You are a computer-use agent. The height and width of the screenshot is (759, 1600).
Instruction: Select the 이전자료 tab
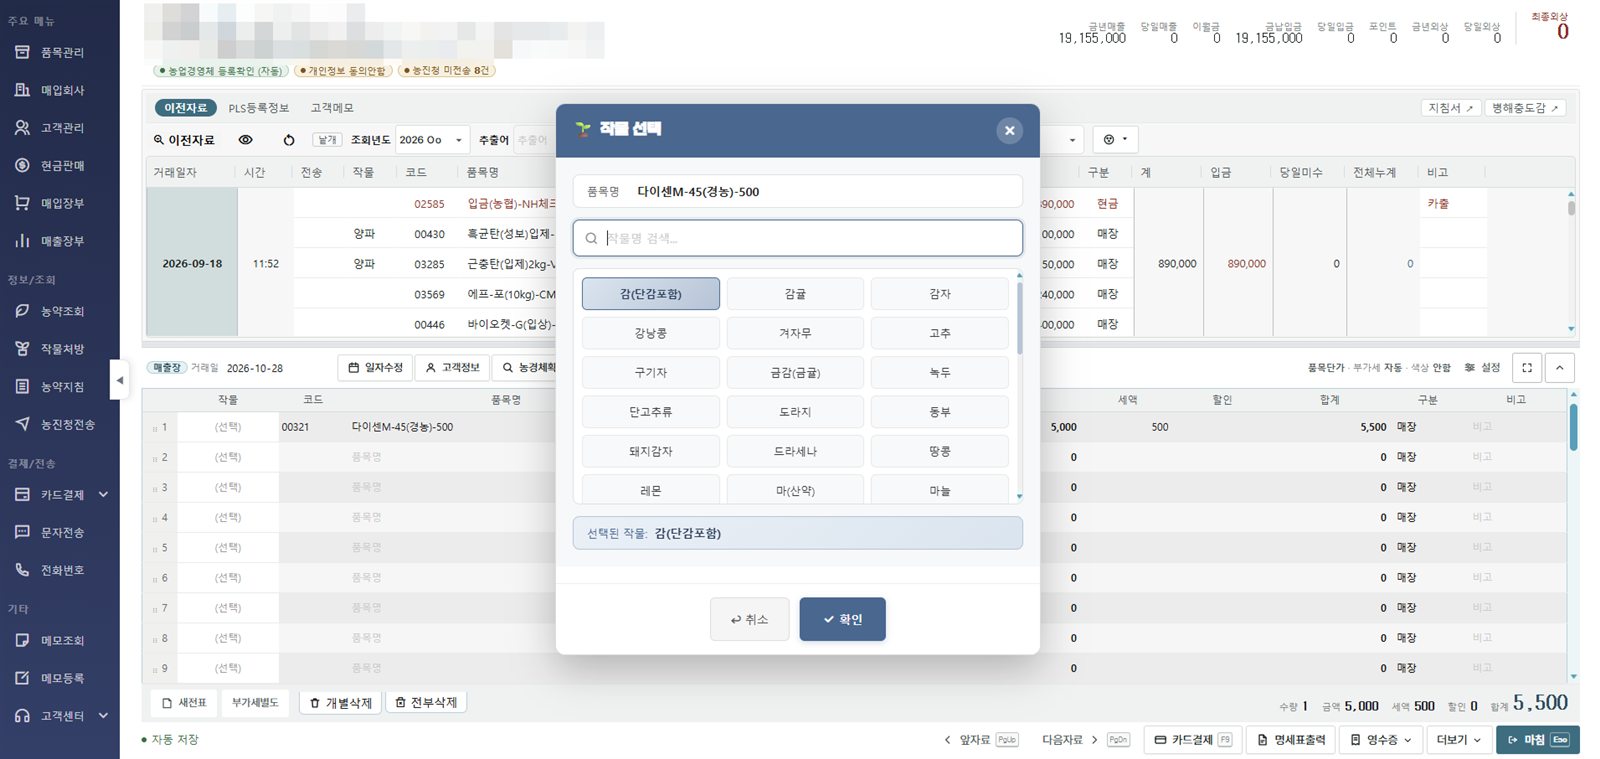tap(186, 108)
